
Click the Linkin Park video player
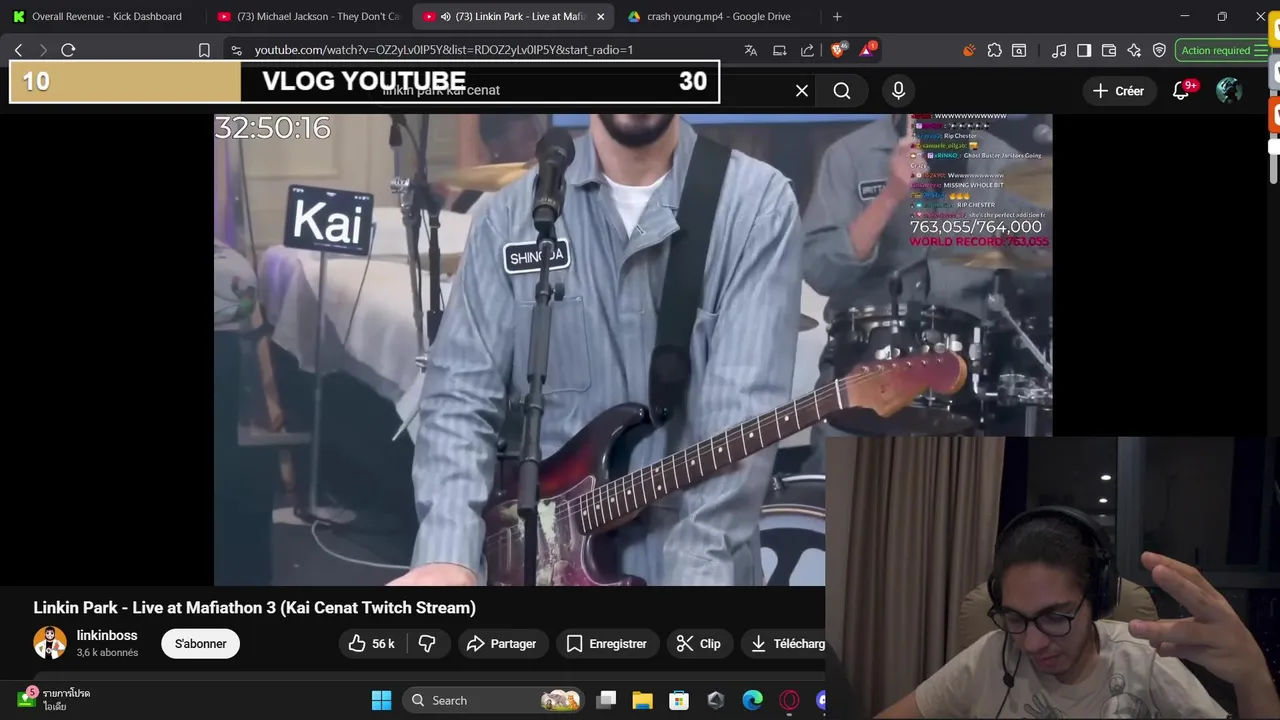coord(633,349)
